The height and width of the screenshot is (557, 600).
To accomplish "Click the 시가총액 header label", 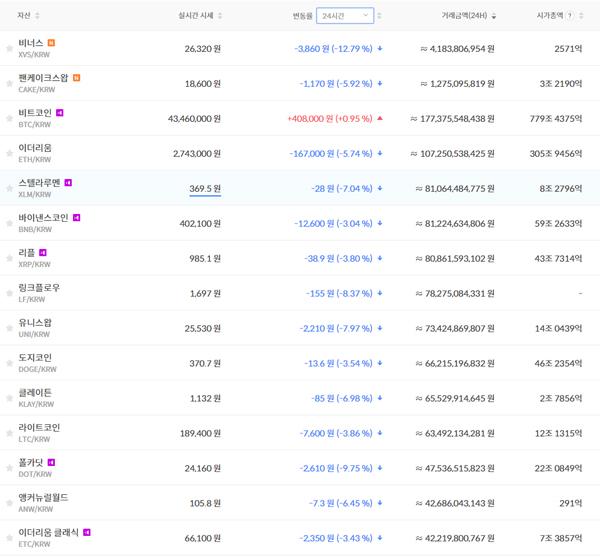I will (550, 15).
